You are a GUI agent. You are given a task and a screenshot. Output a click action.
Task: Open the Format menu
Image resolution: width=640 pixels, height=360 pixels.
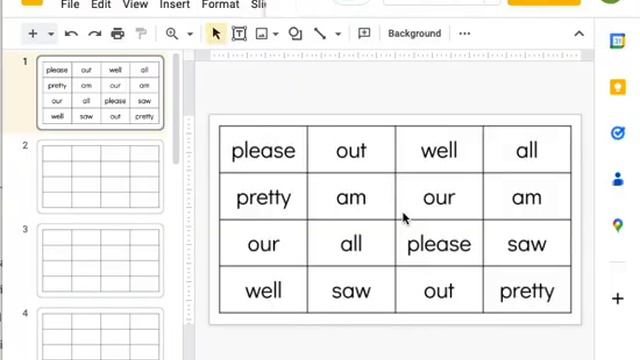pos(220,5)
